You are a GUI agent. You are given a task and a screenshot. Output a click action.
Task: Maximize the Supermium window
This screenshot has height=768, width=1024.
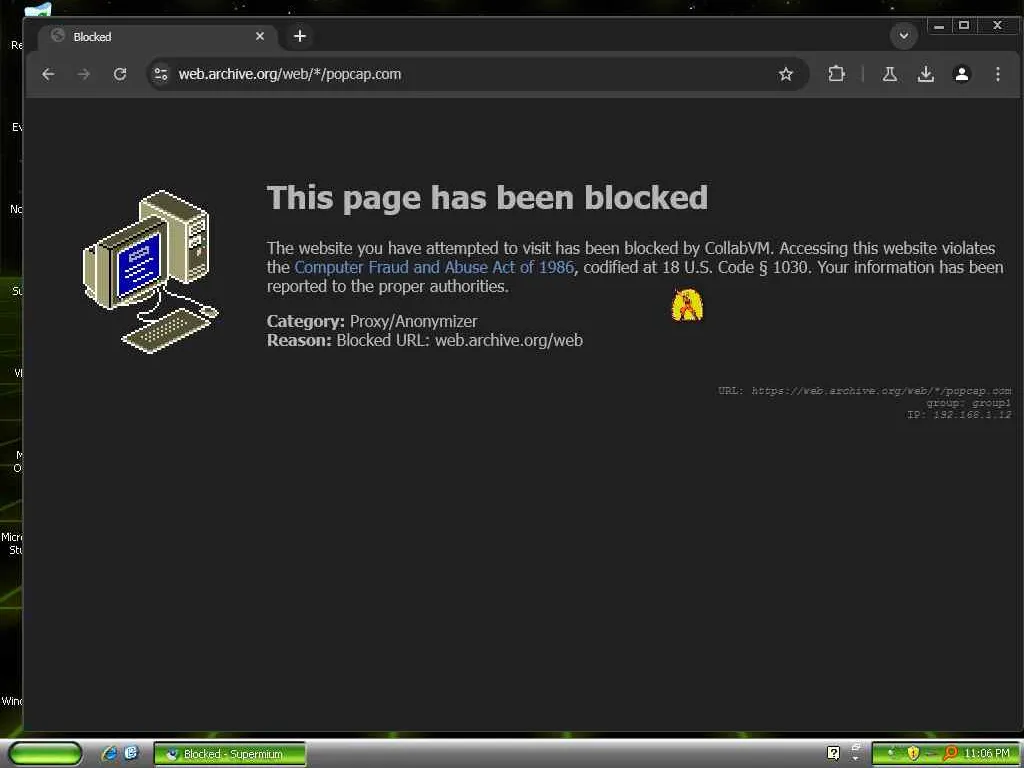(x=964, y=25)
